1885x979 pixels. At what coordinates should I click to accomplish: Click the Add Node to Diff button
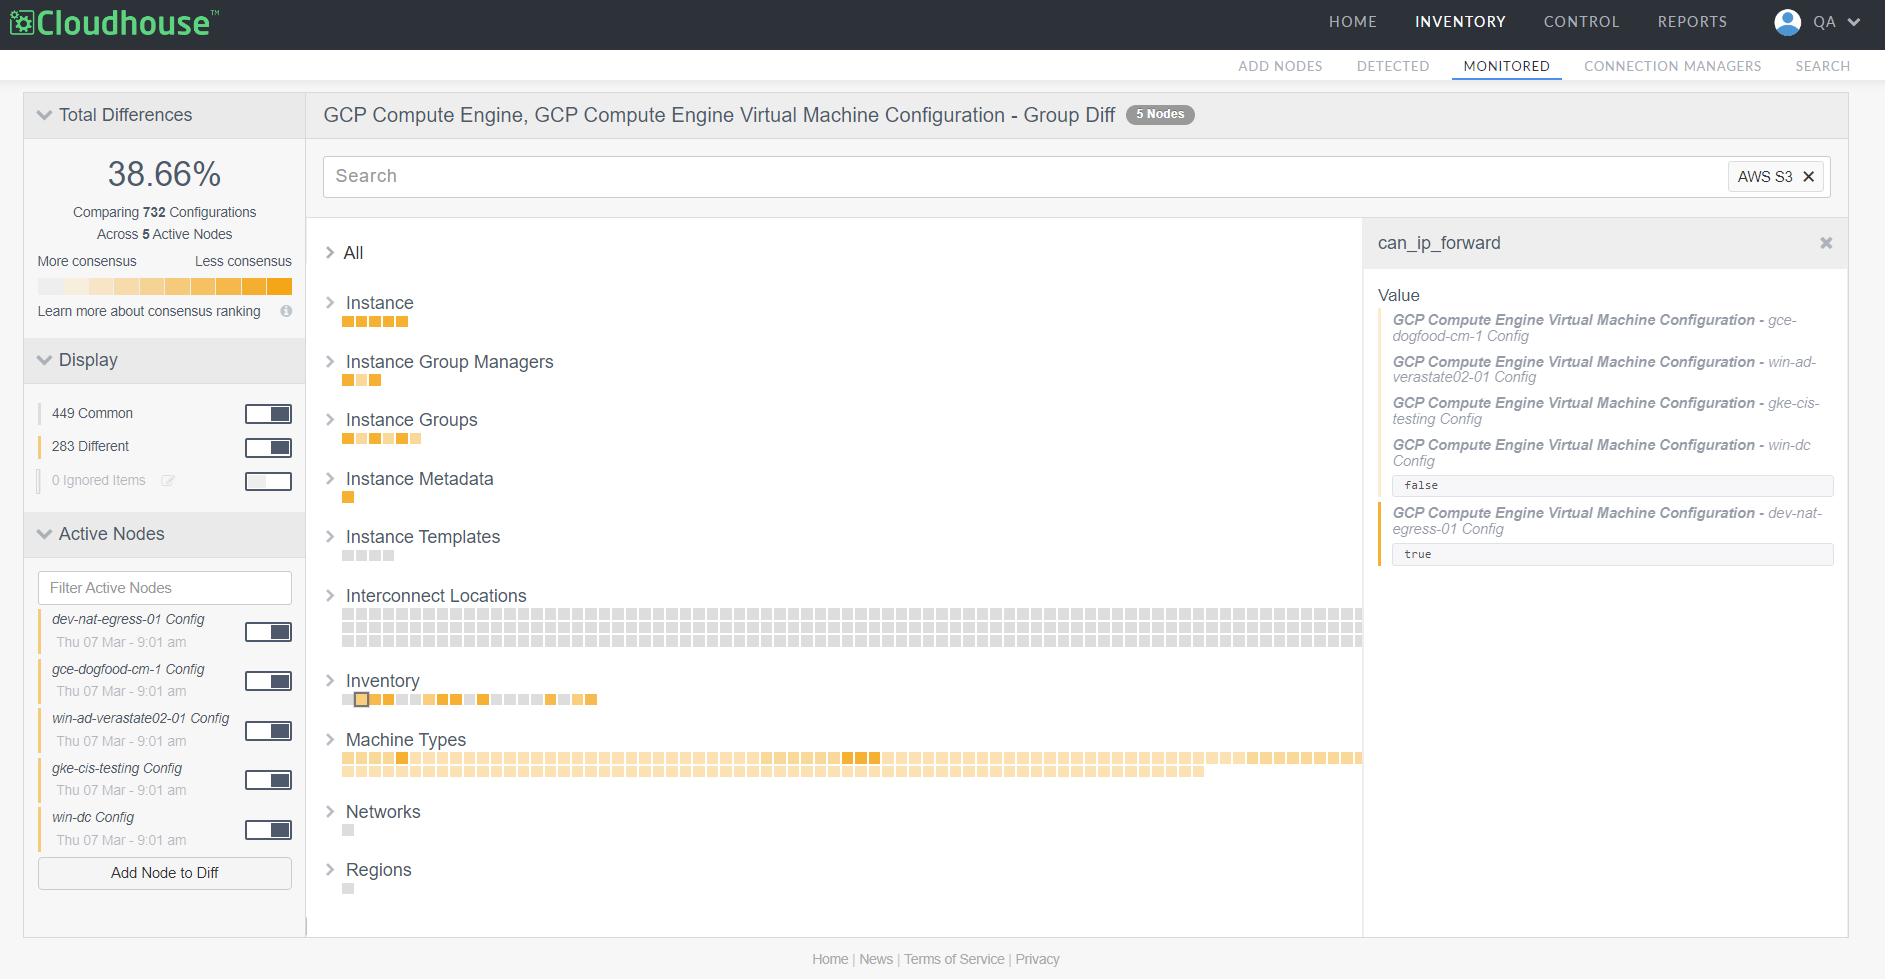click(165, 873)
